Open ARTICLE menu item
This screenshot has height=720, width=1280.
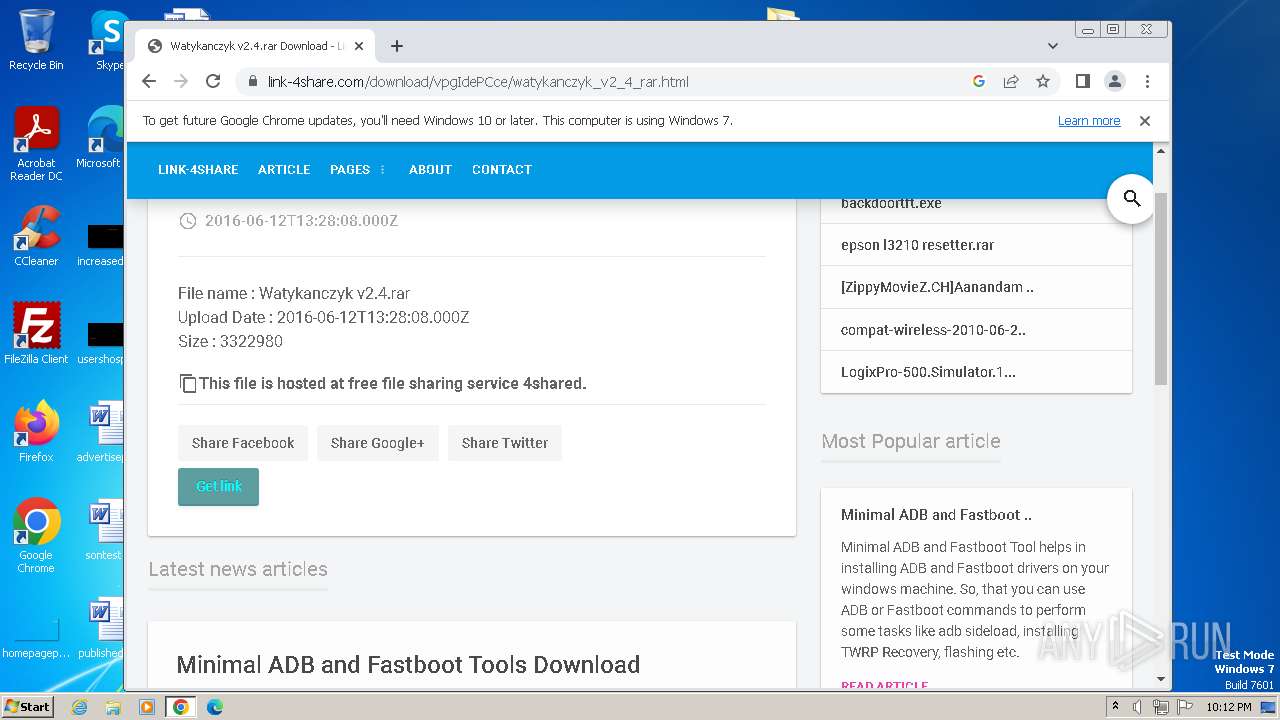284,170
